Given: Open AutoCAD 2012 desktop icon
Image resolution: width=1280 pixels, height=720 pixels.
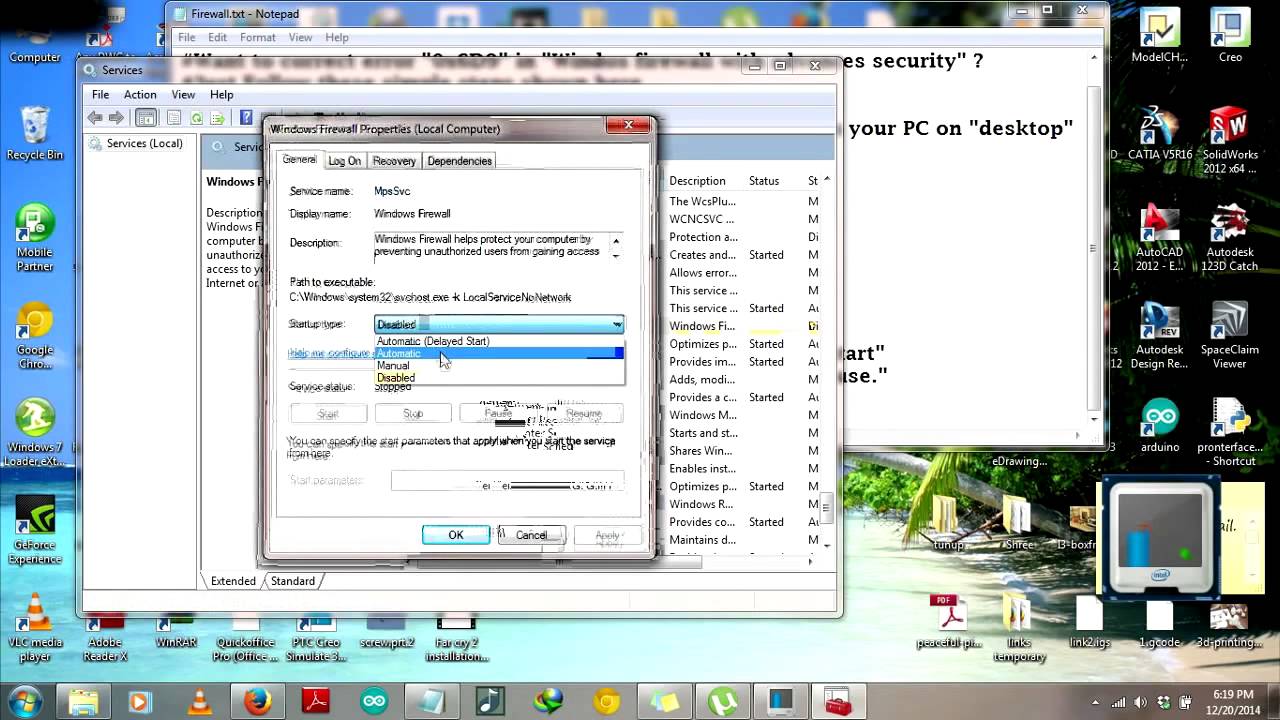Looking at the screenshot, I should [1160, 237].
